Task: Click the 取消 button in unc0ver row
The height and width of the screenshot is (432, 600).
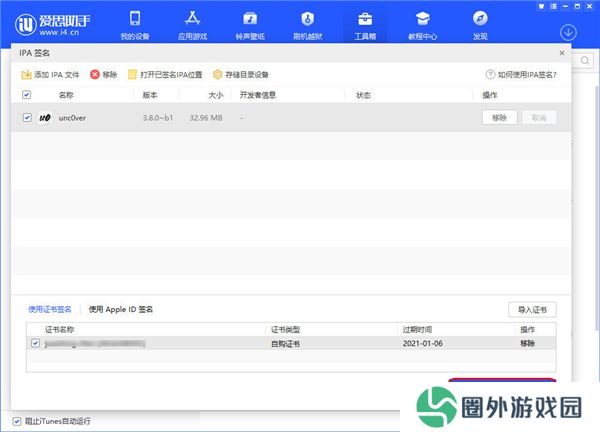Action: pyautogui.click(x=539, y=117)
